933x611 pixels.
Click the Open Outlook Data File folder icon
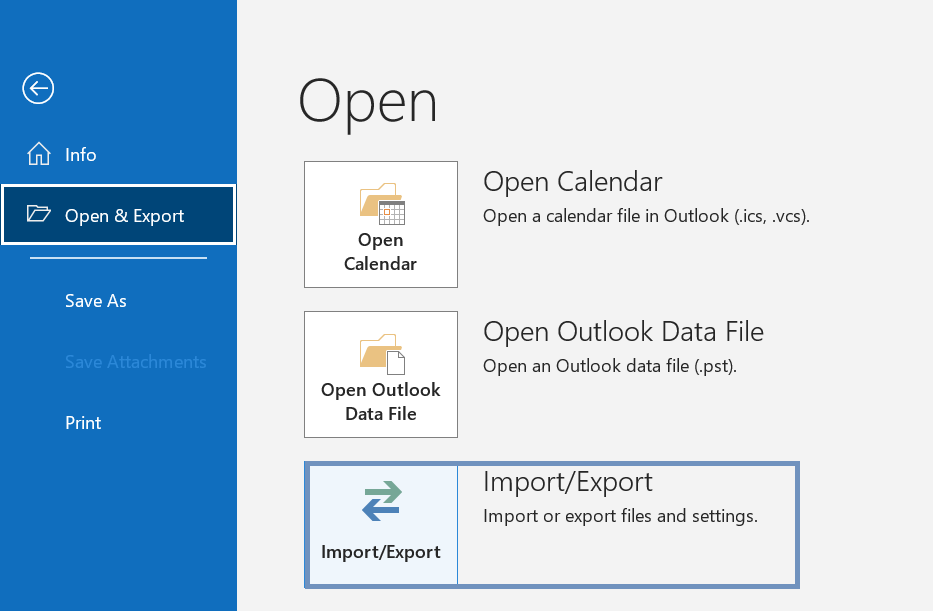tap(380, 352)
